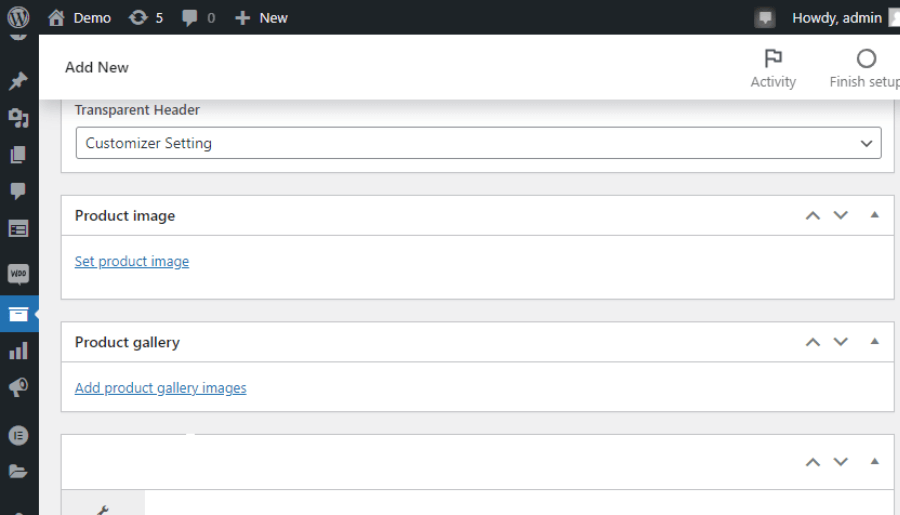Collapse the Product gallery panel
900x515 pixels.
(x=874, y=342)
